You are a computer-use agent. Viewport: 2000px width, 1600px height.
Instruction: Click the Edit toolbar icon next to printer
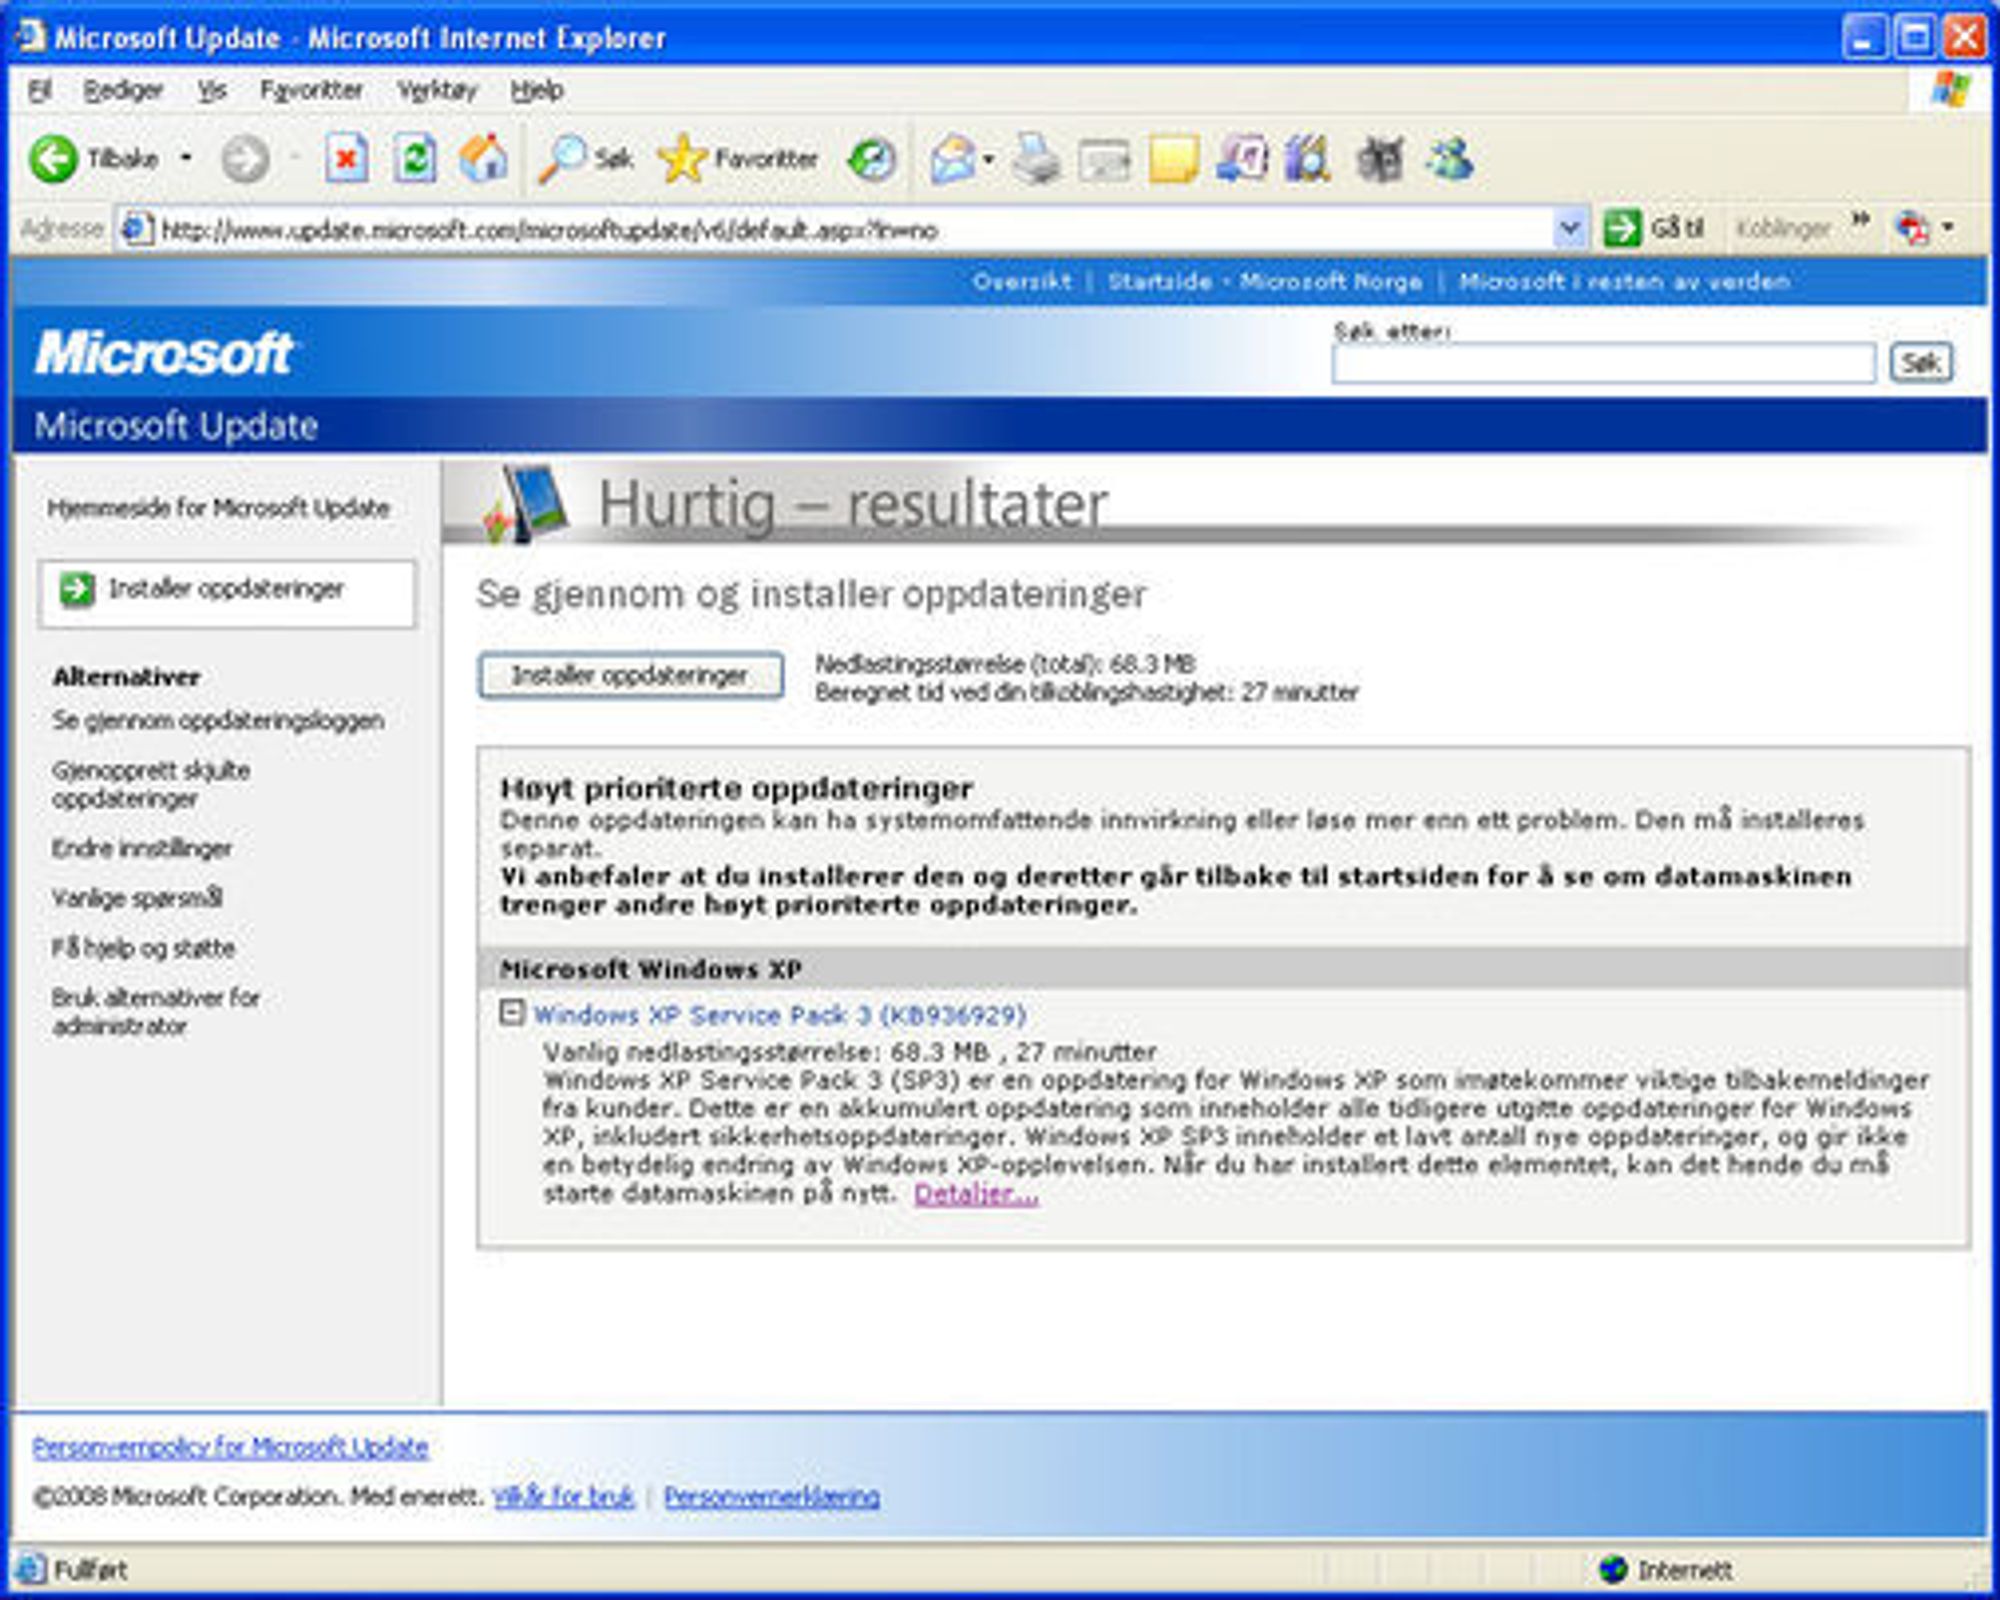coord(1104,160)
